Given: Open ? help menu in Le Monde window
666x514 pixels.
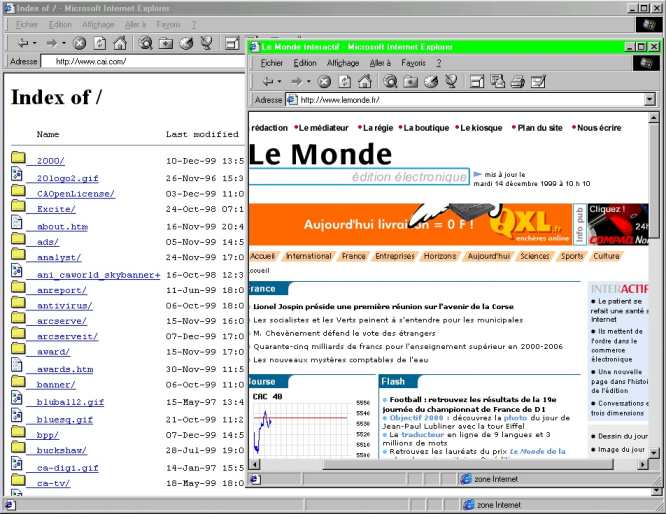Looking at the screenshot, I should [439, 63].
